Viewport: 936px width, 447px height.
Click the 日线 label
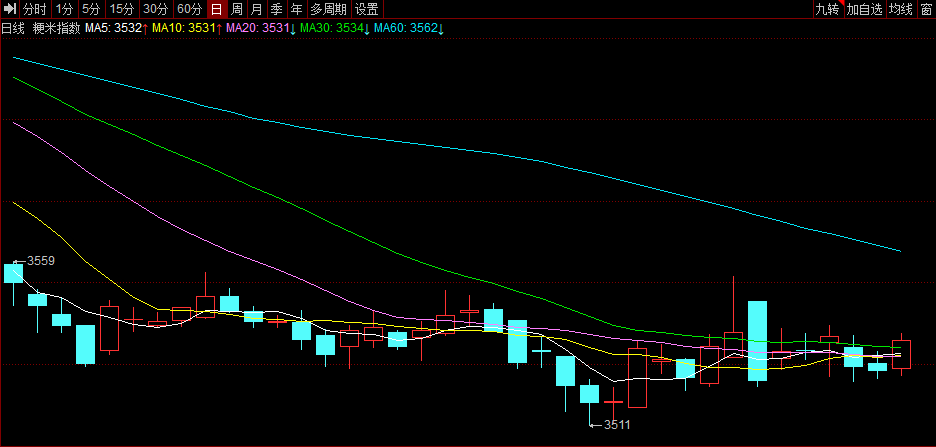pyautogui.click(x=13, y=28)
